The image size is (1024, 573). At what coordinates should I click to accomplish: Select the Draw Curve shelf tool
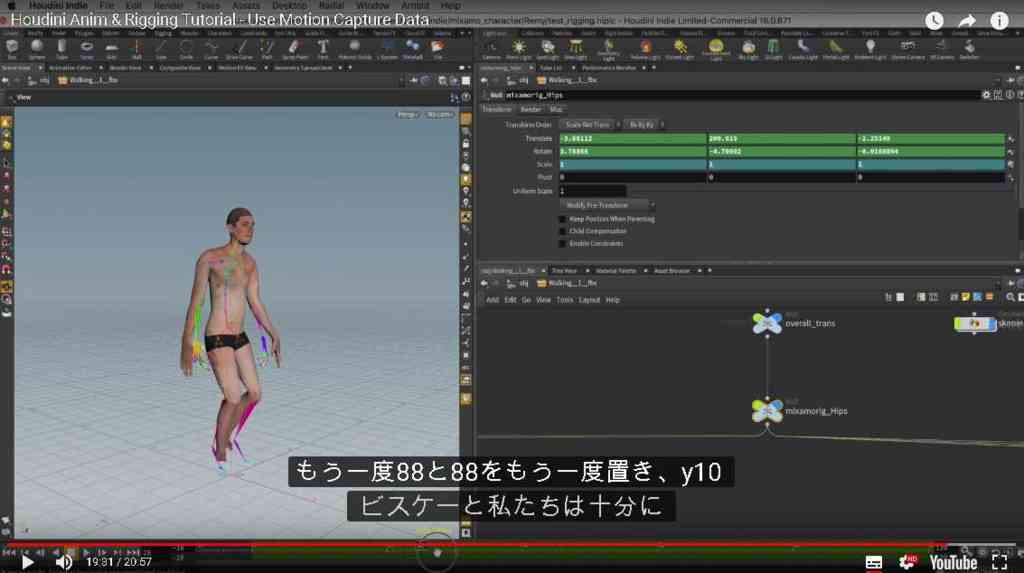point(239,48)
